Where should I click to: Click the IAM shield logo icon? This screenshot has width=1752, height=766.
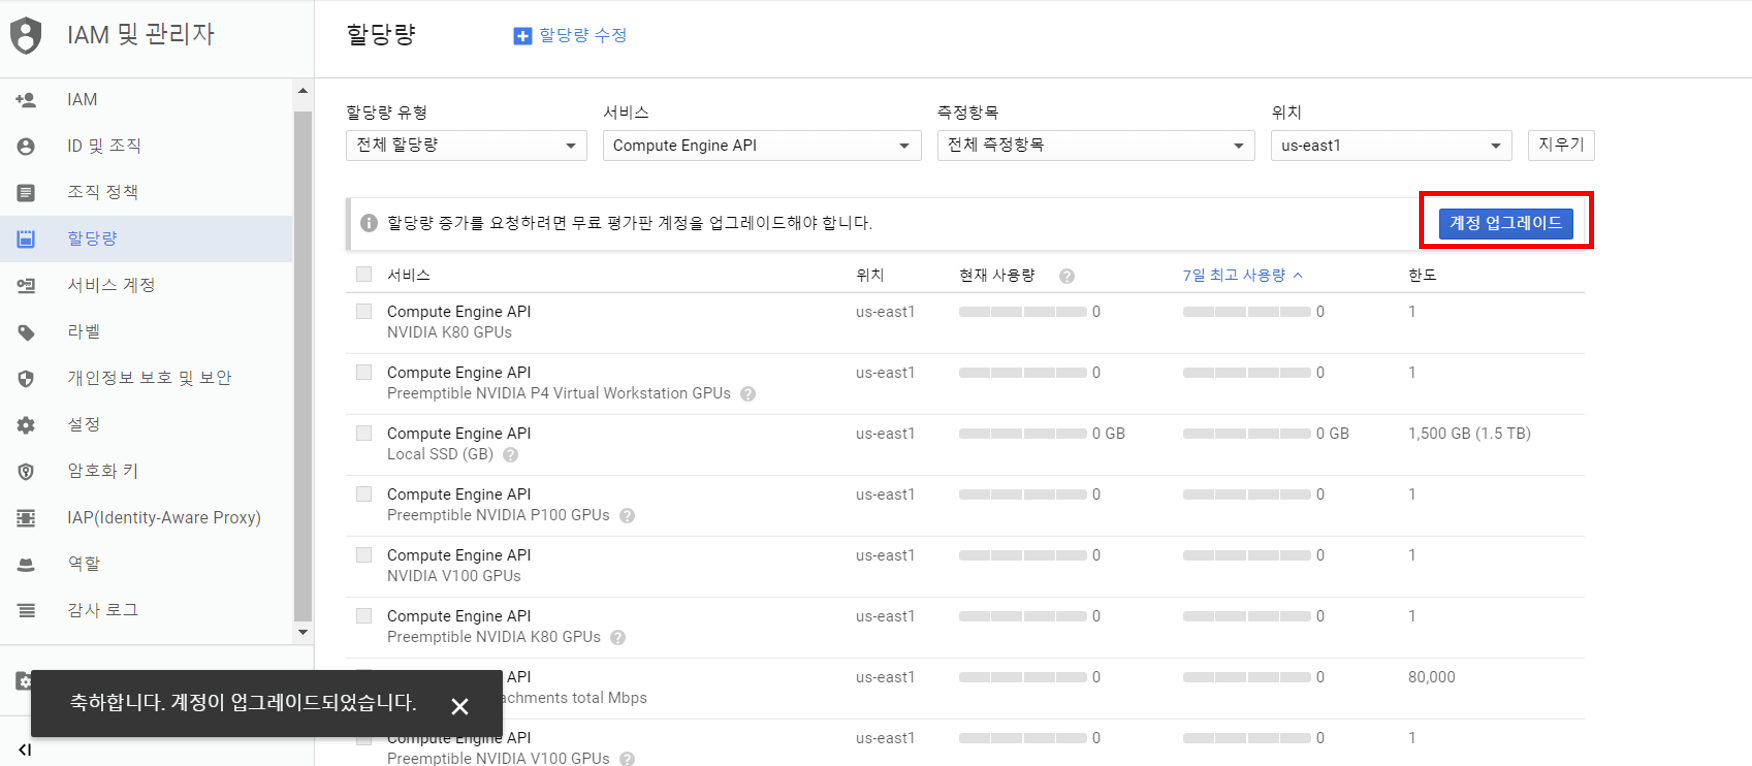(26, 35)
